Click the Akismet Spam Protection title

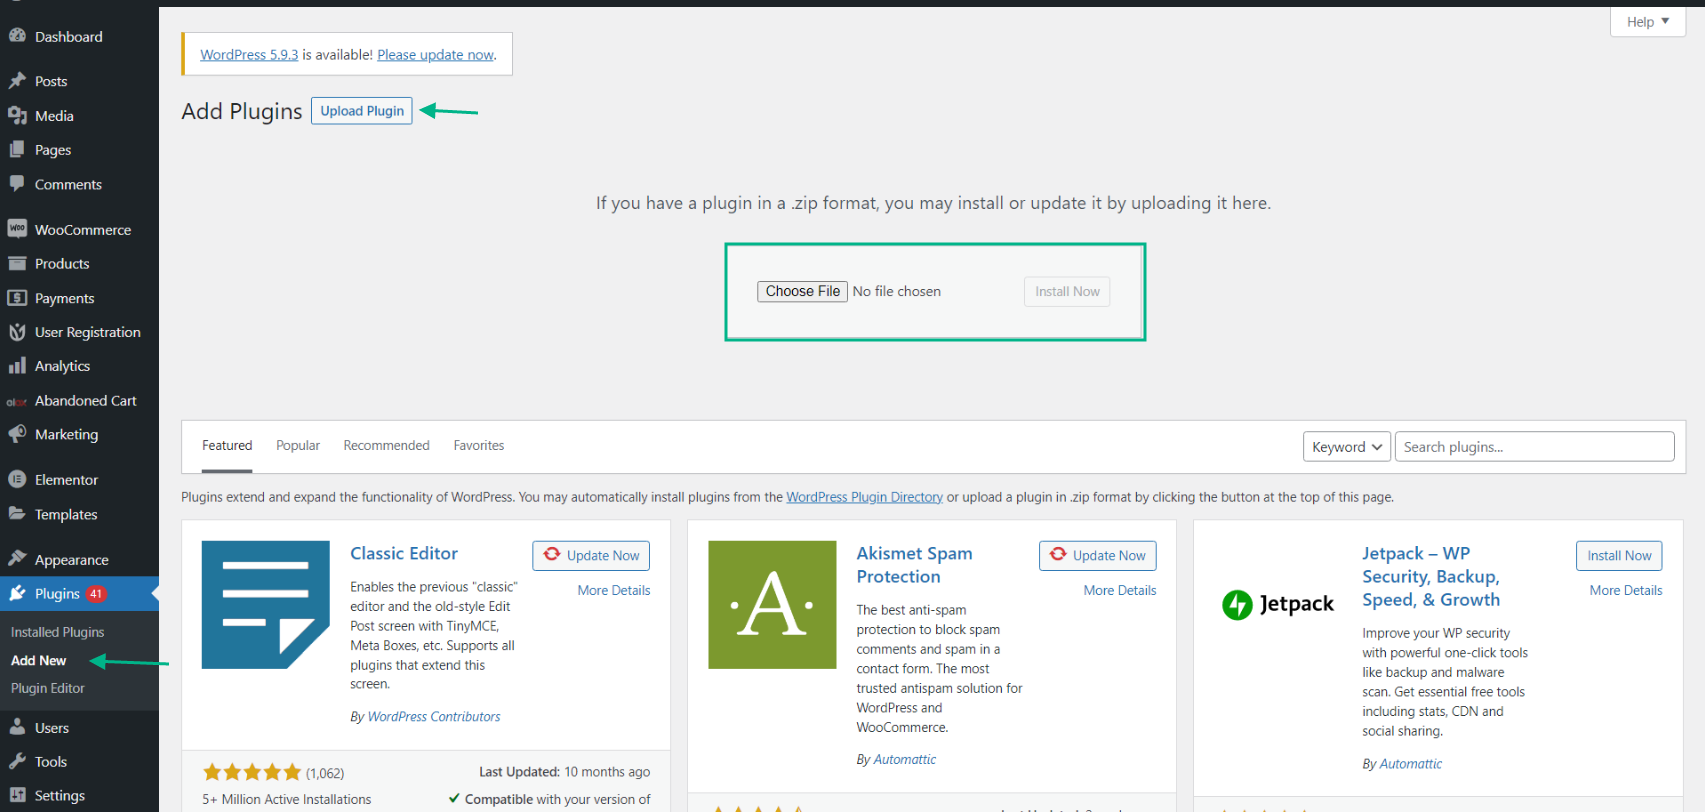pos(914,565)
